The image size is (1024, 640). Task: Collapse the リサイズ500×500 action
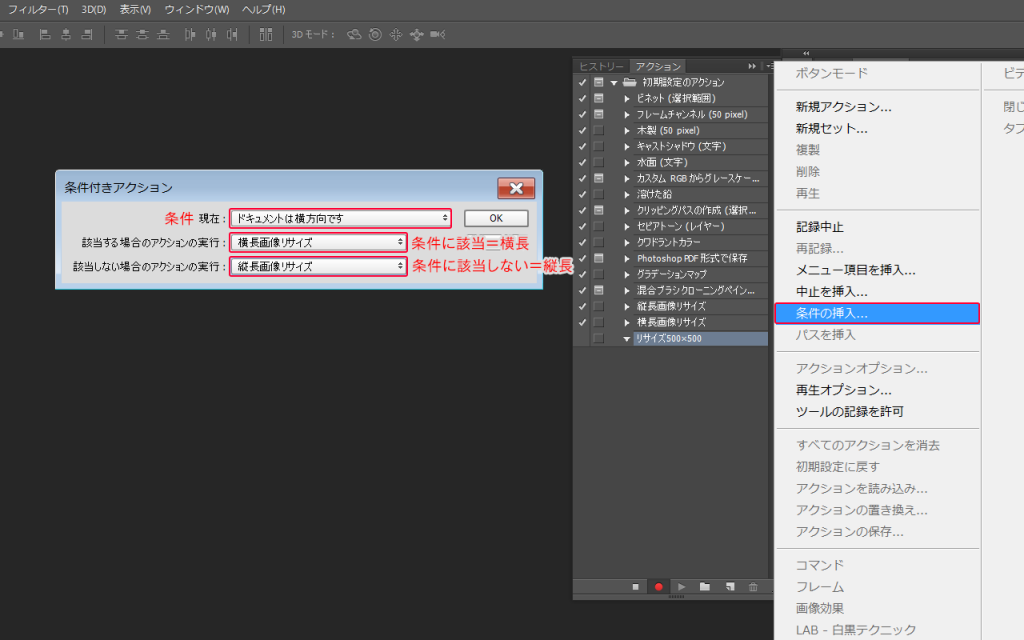point(627,339)
